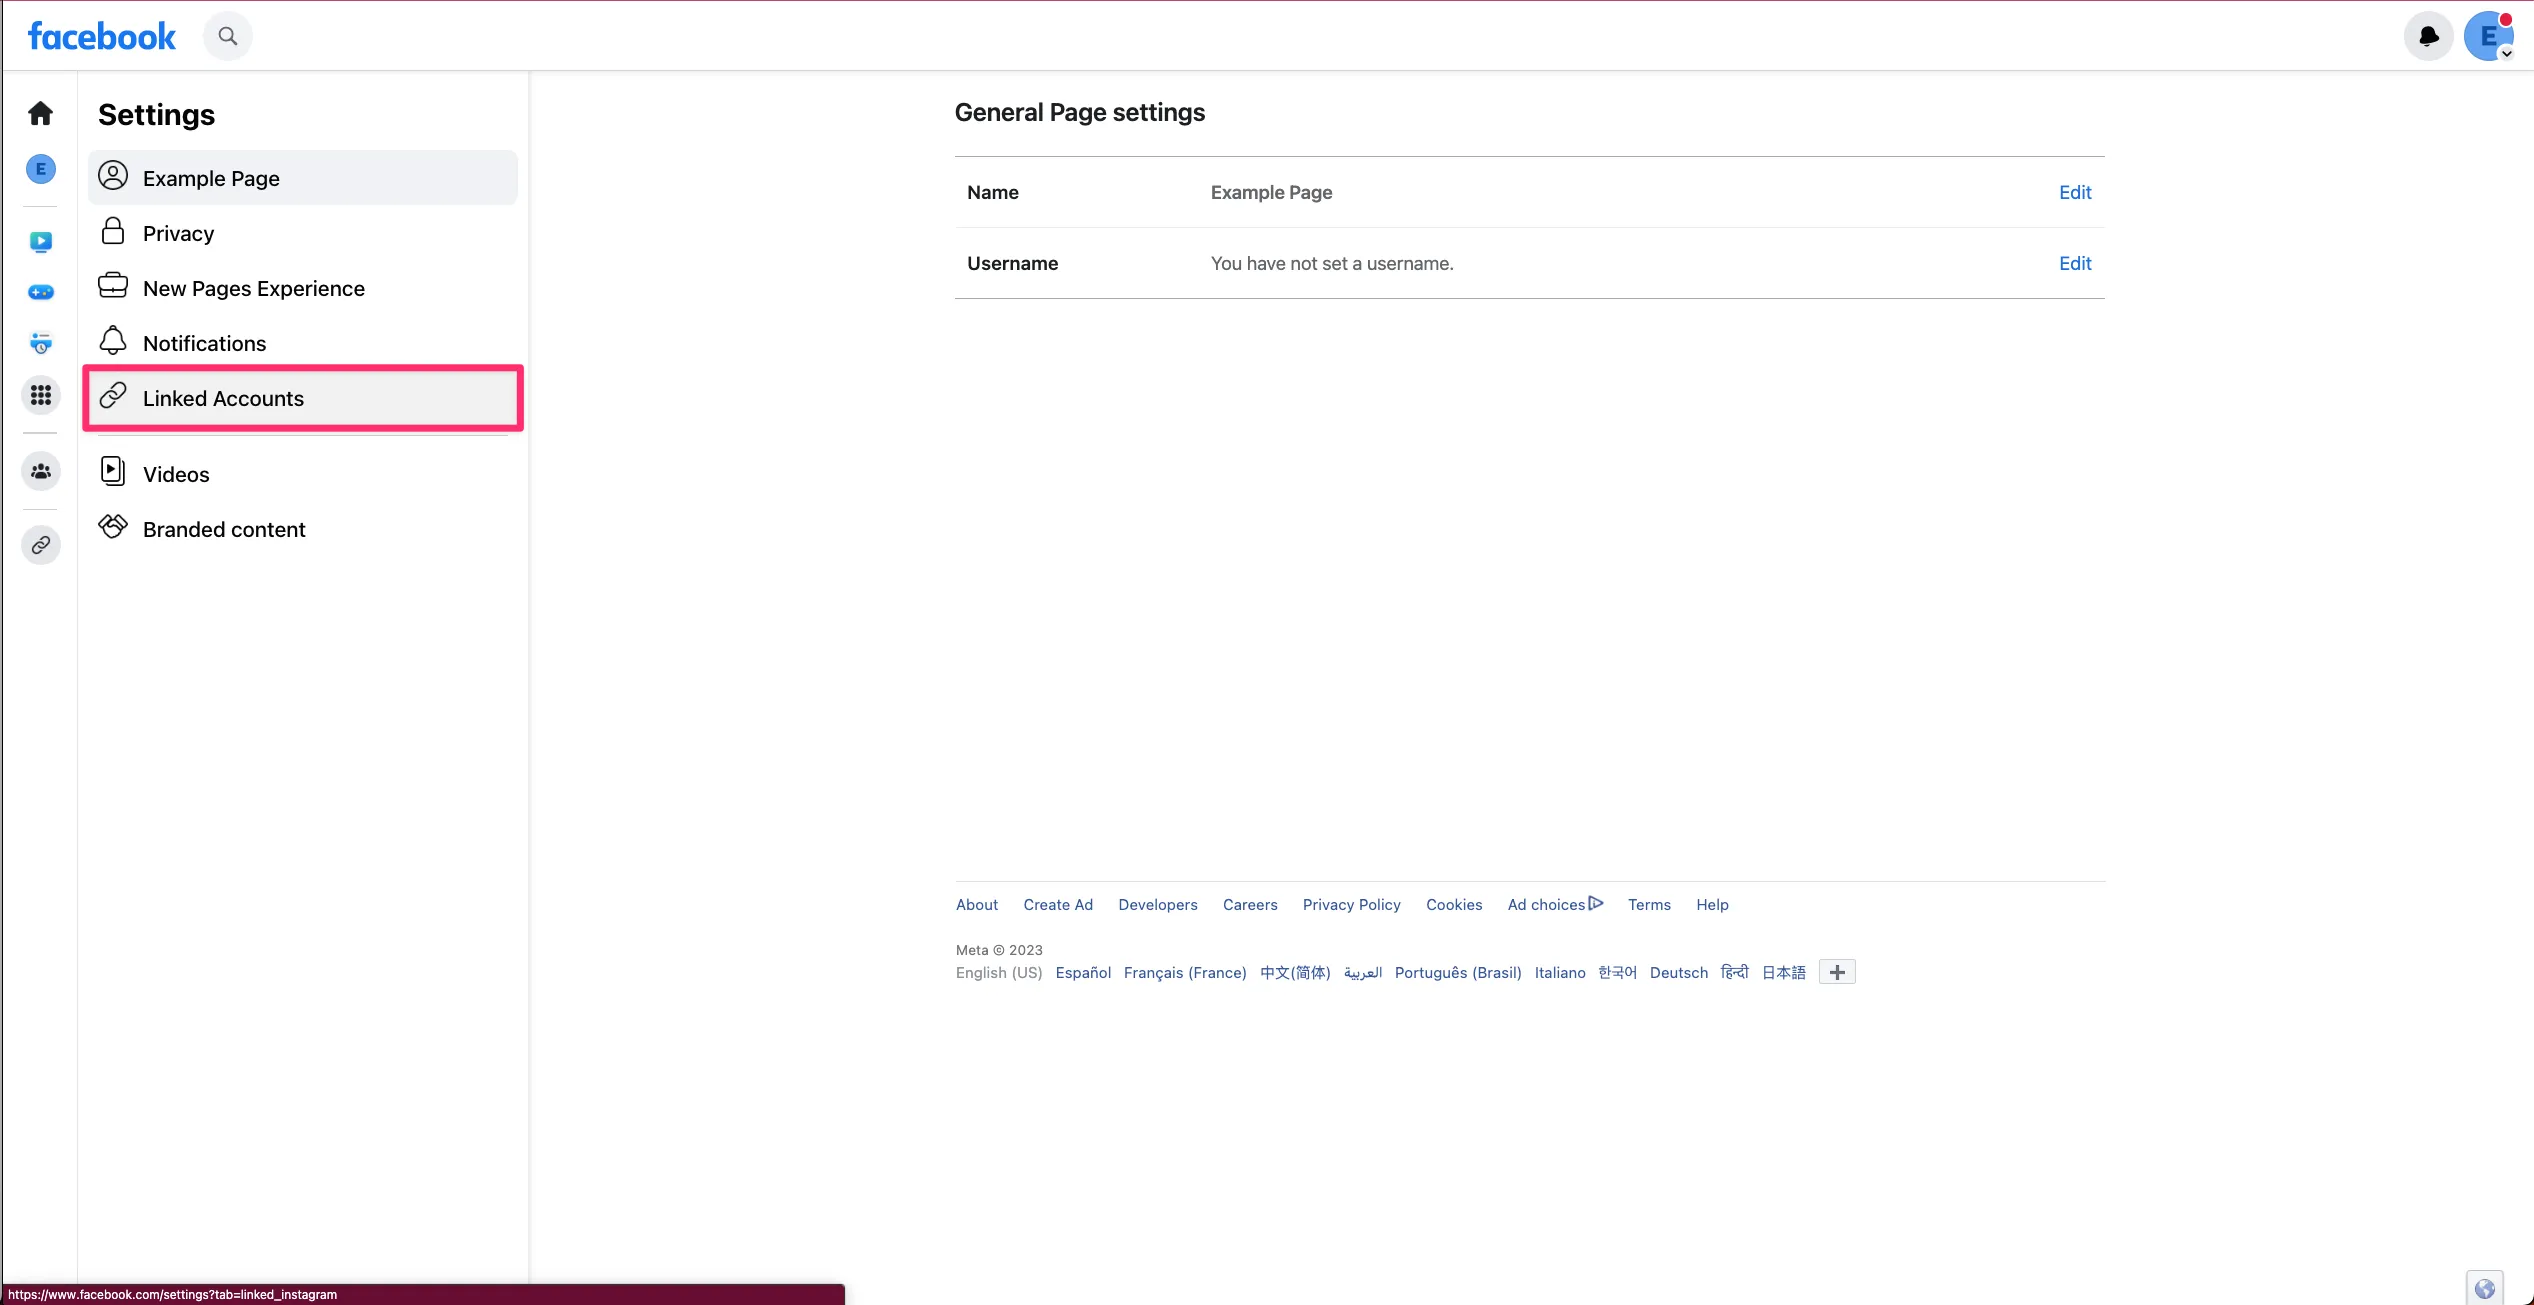Image resolution: width=2534 pixels, height=1305 pixels.
Task: Switch language to 中文(简体)
Action: tap(1295, 973)
